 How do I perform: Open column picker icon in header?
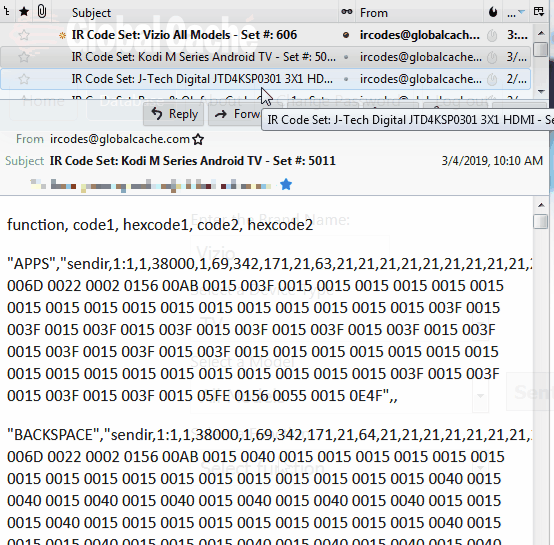click(x=539, y=12)
